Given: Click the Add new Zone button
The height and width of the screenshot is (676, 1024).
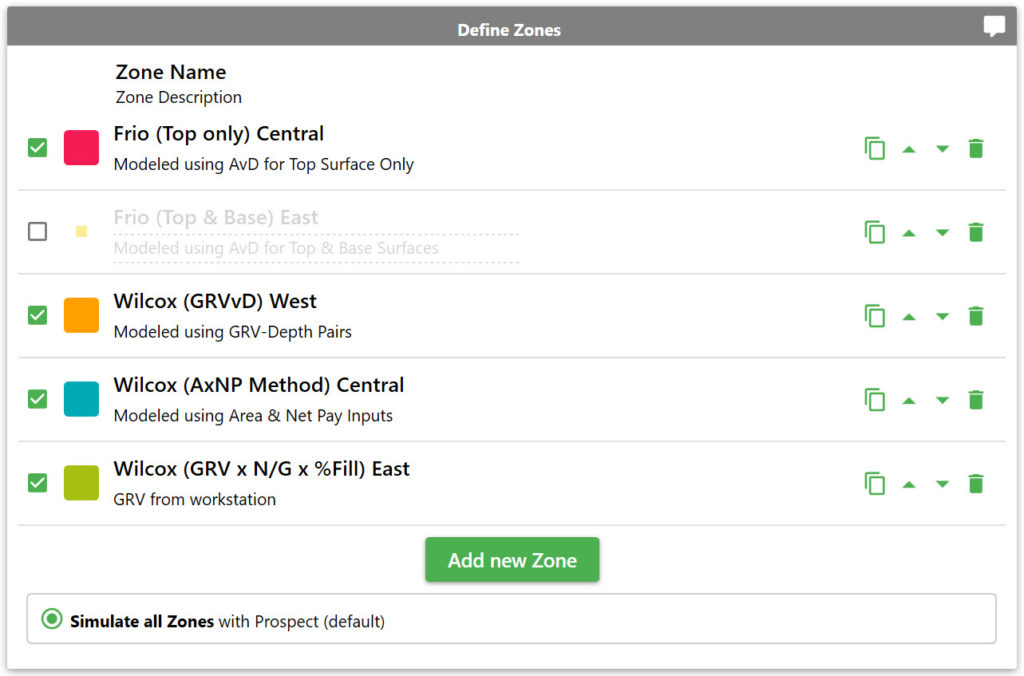Looking at the screenshot, I should pyautogui.click(x=512, y=560).
